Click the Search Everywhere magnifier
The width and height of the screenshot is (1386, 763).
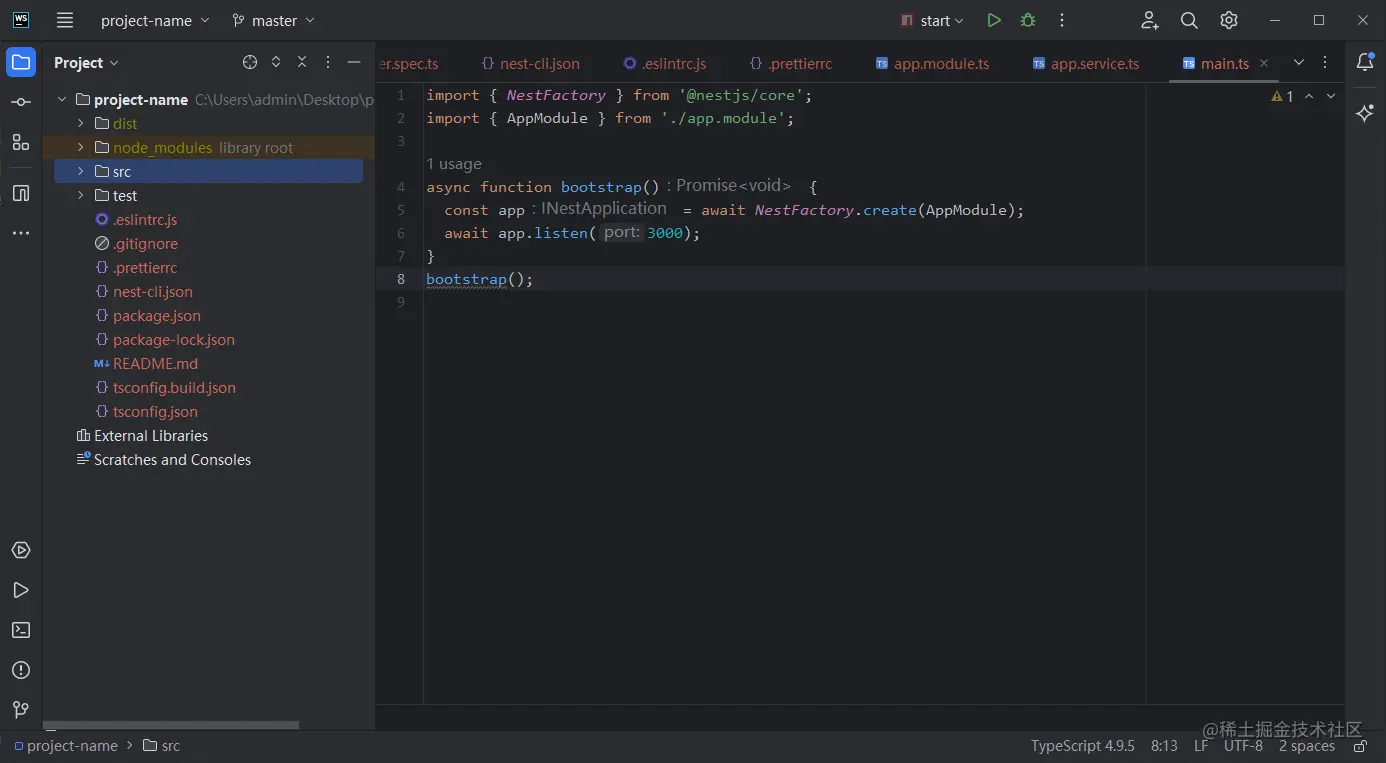(x=1189, y=20)
